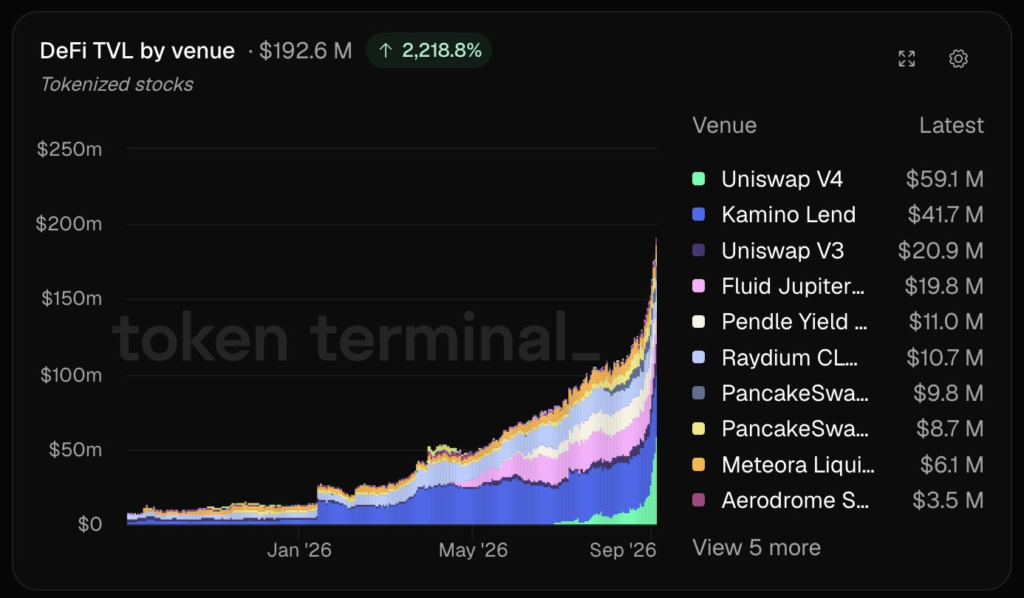Click the Aerodrome magenta color swatch

(x=698, y=500)
